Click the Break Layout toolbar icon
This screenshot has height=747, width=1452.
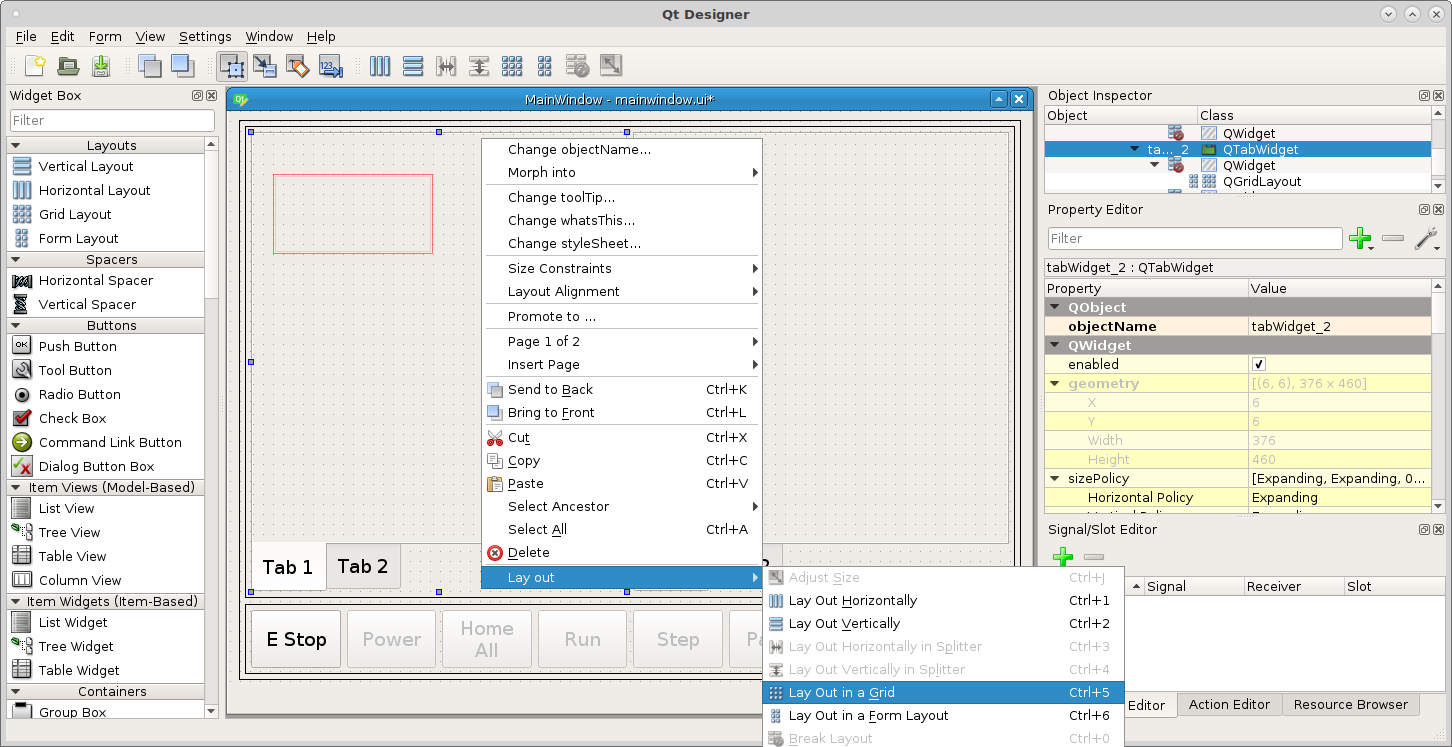point(578,66)
